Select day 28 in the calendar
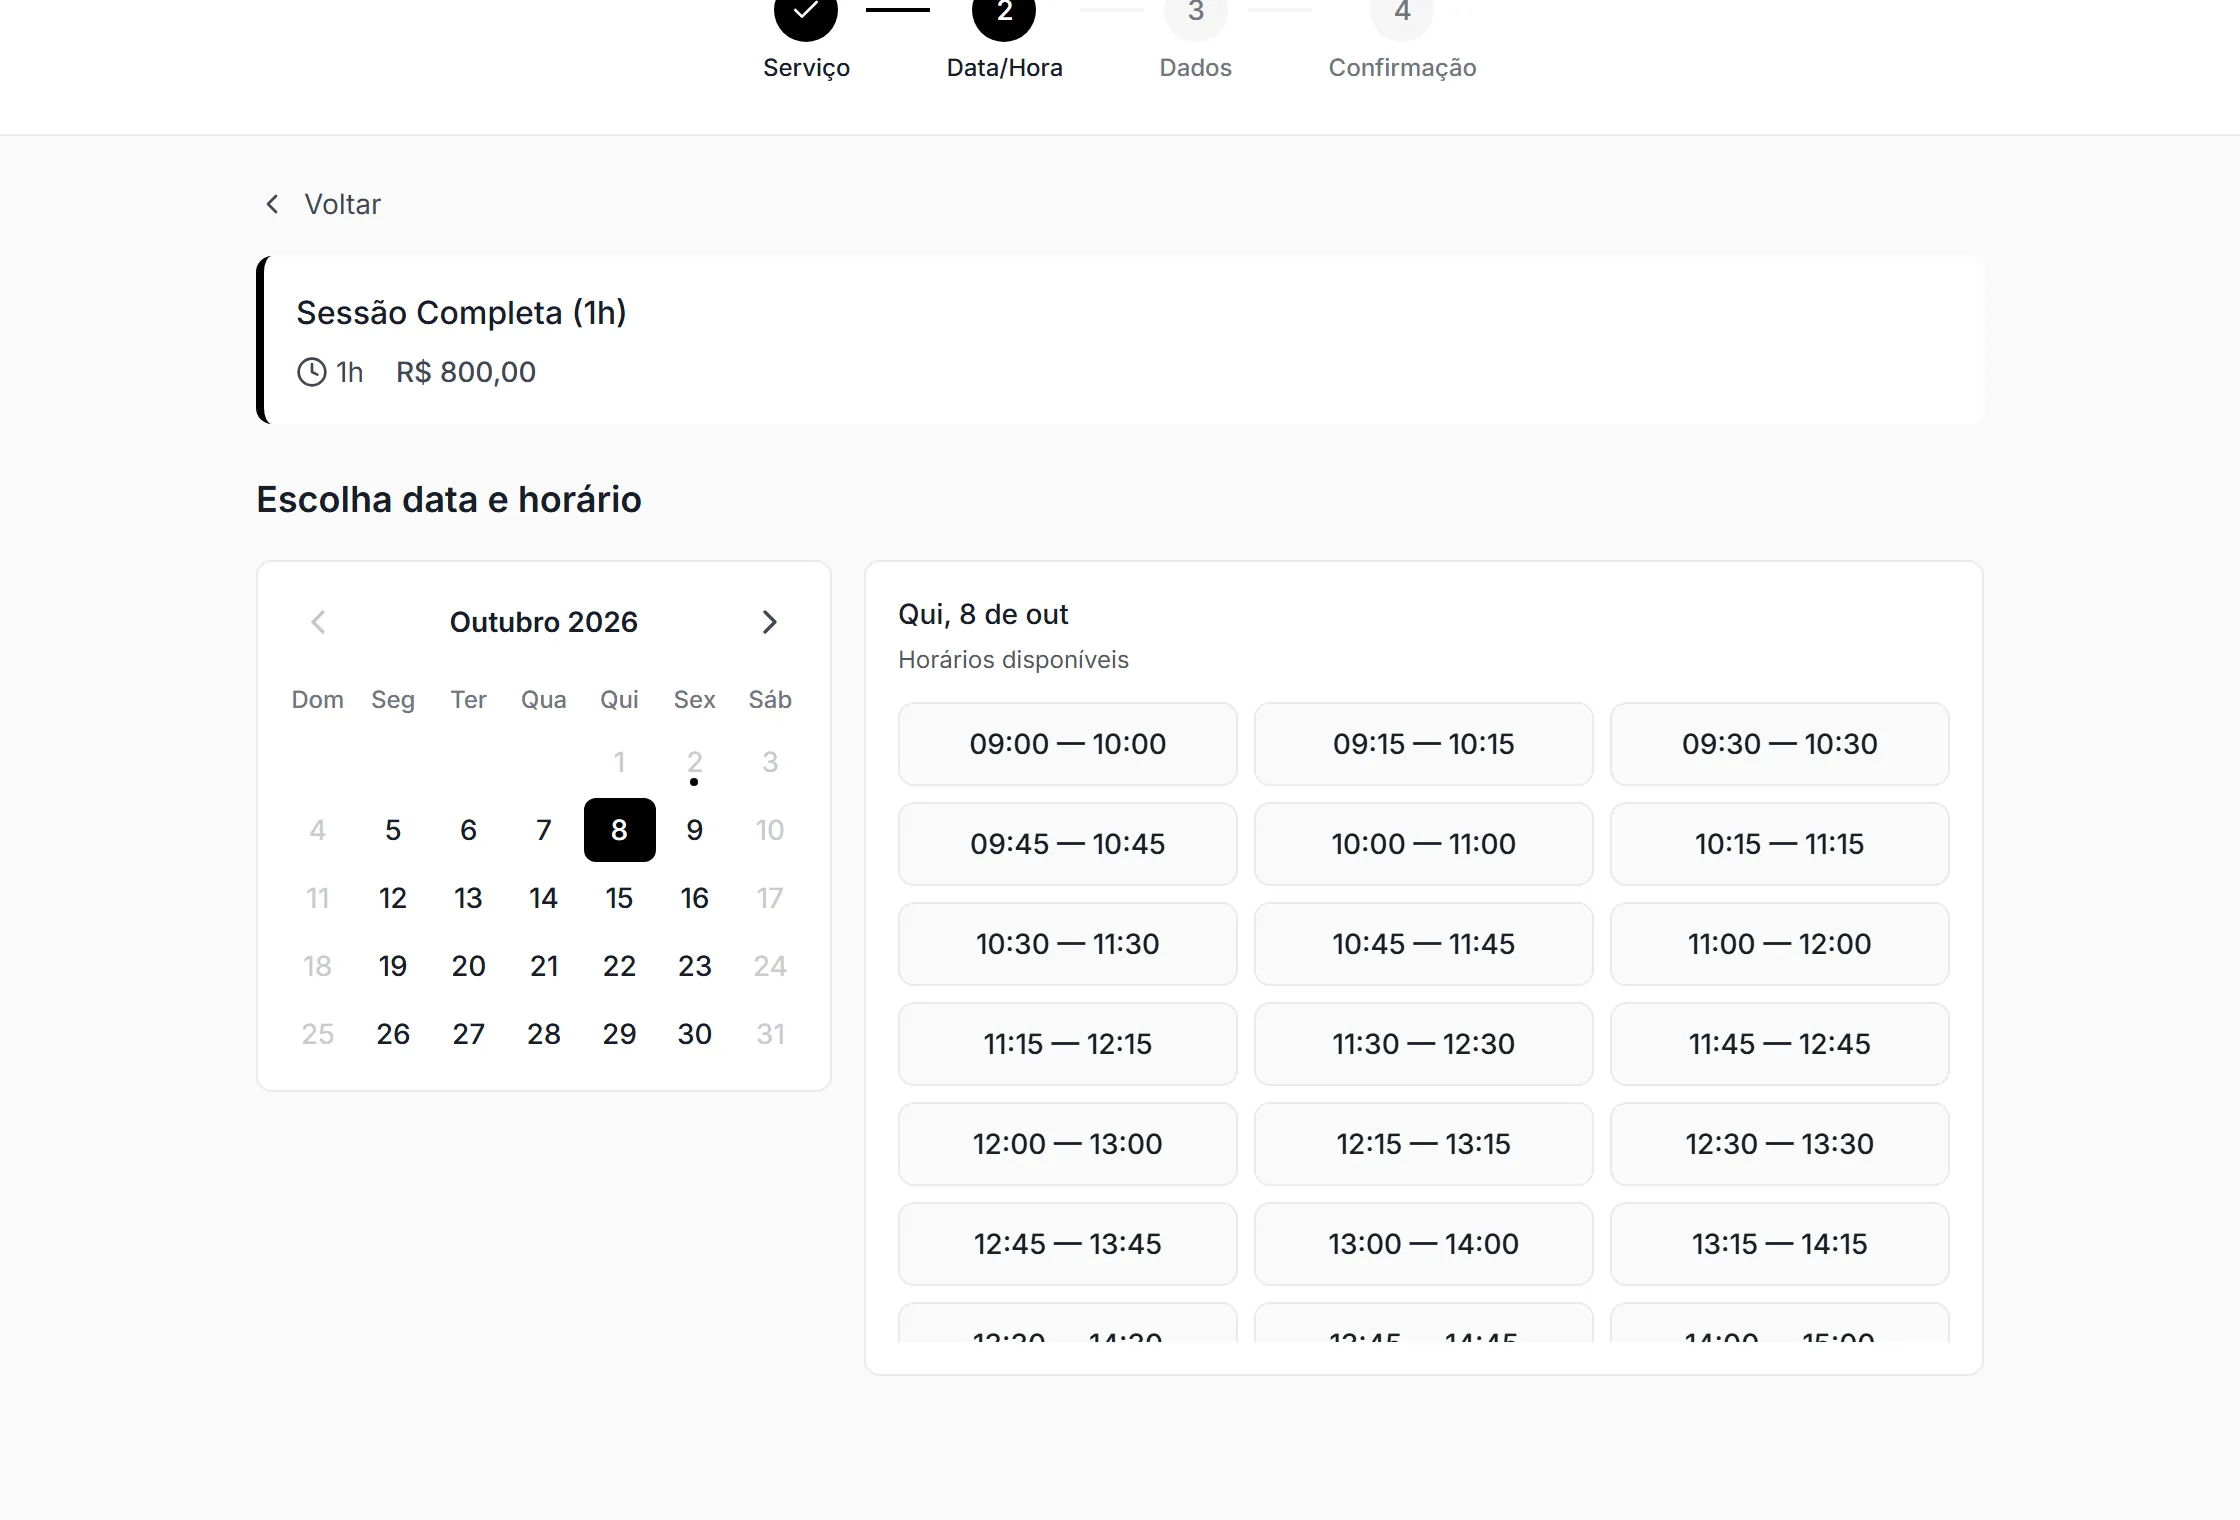This screenshot has height=1520, width=2240. 544,1034
